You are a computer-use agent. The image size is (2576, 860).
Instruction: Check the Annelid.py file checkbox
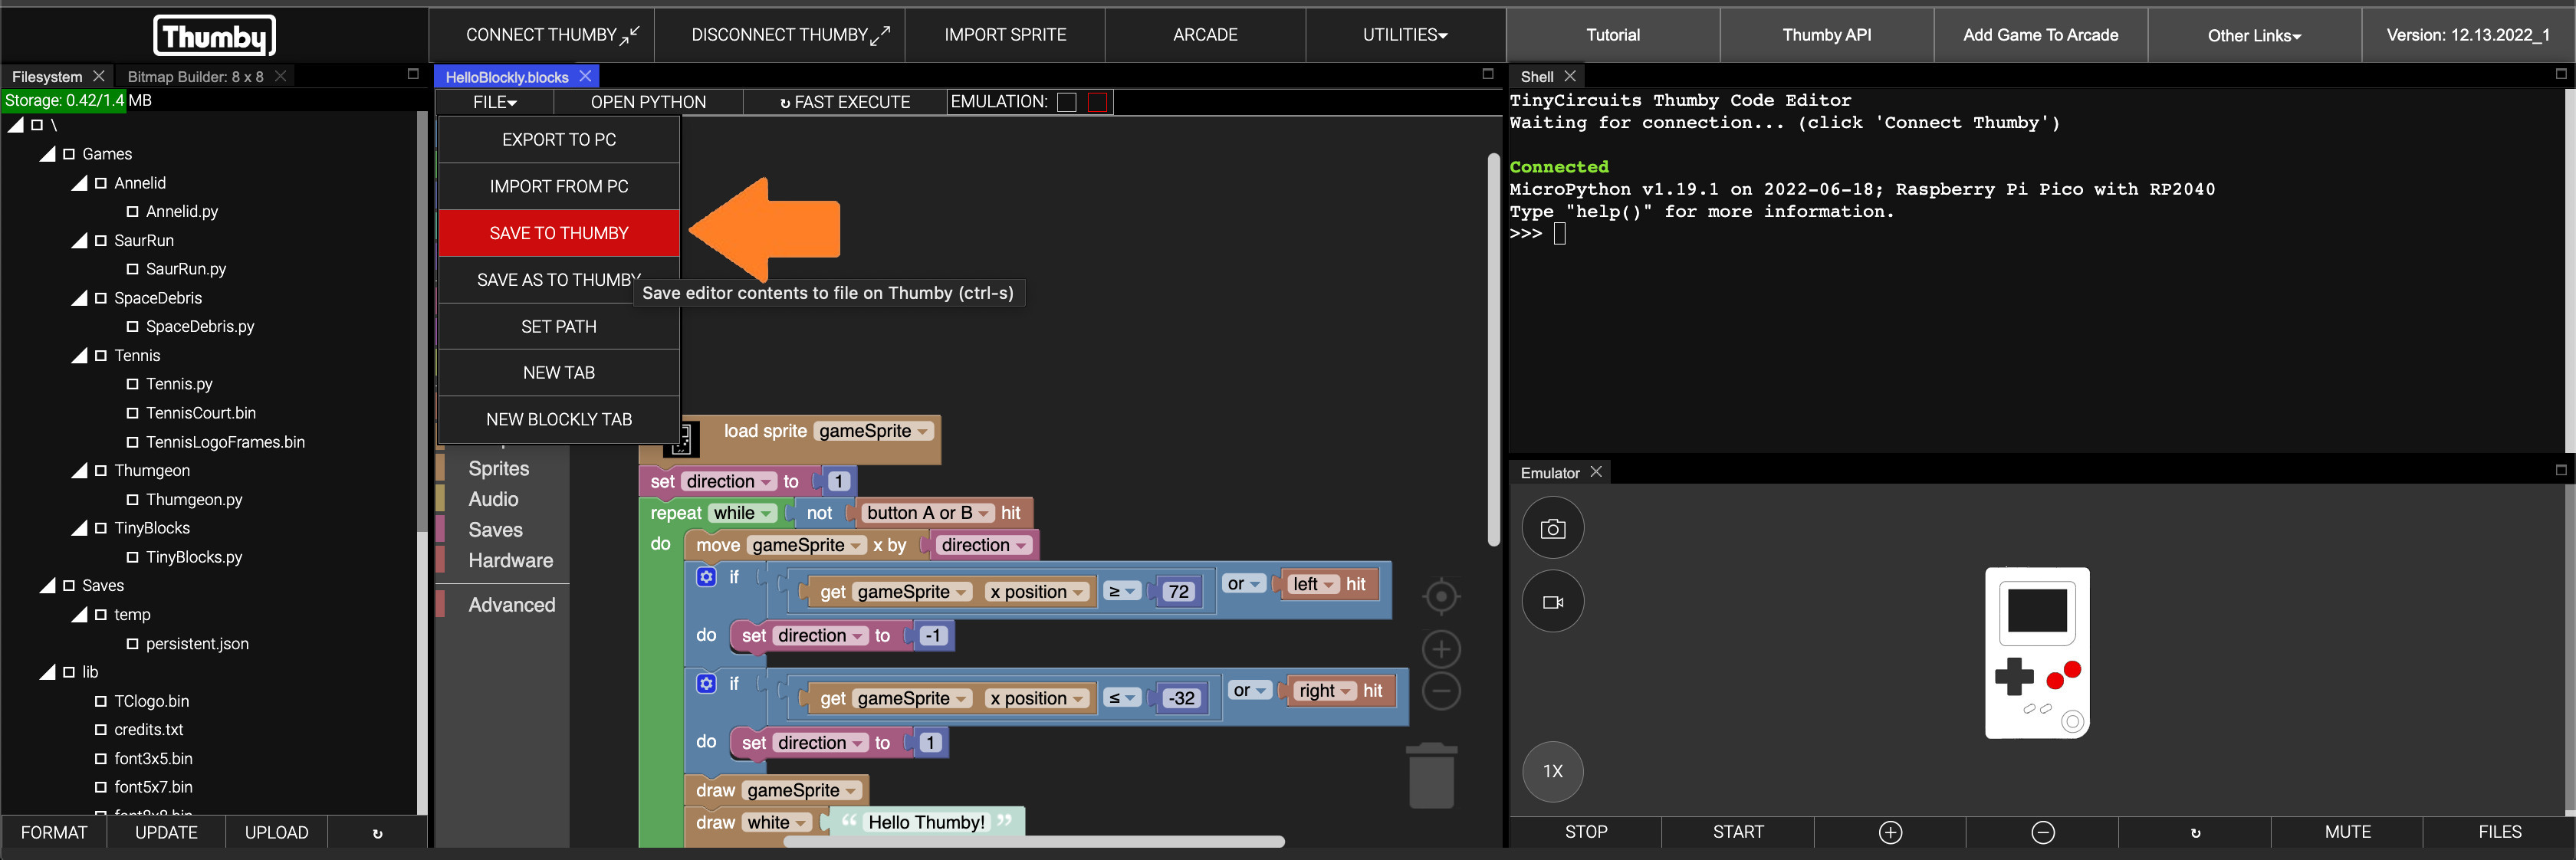pos(132,212)
